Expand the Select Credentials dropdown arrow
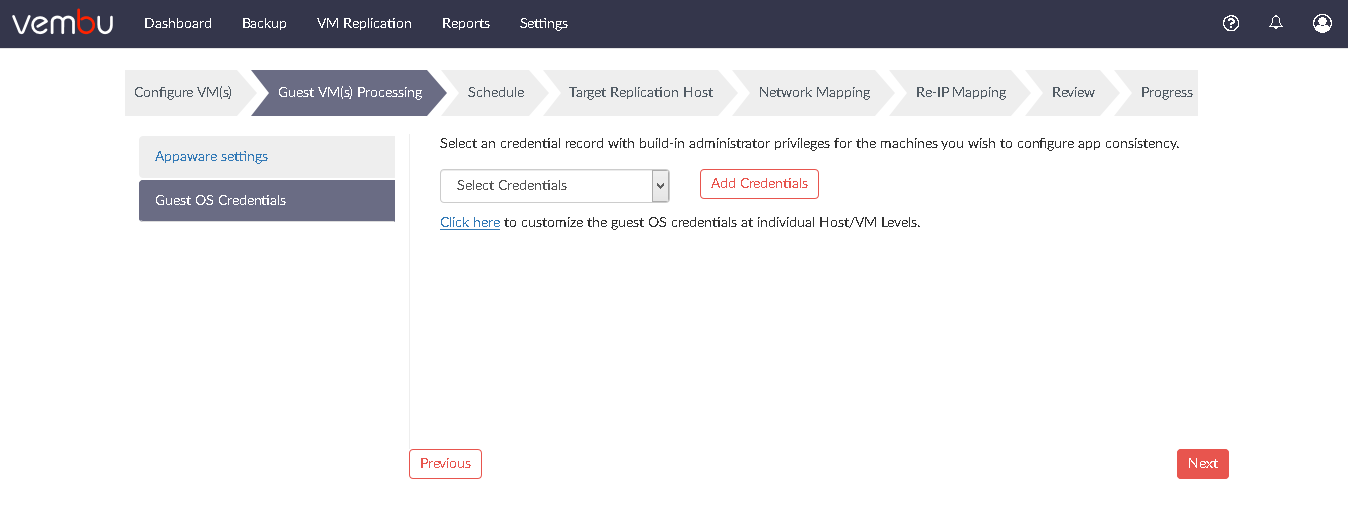 point(660,186)
